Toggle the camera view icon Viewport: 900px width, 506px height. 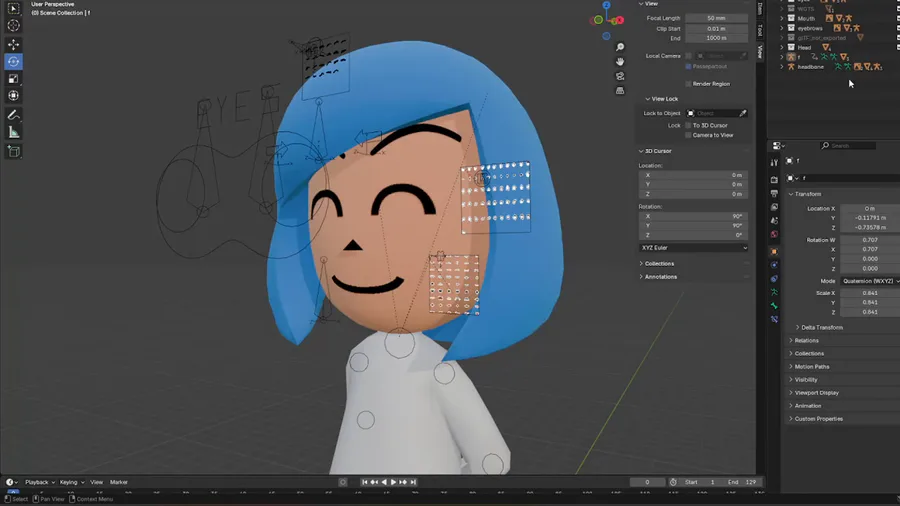620,76
